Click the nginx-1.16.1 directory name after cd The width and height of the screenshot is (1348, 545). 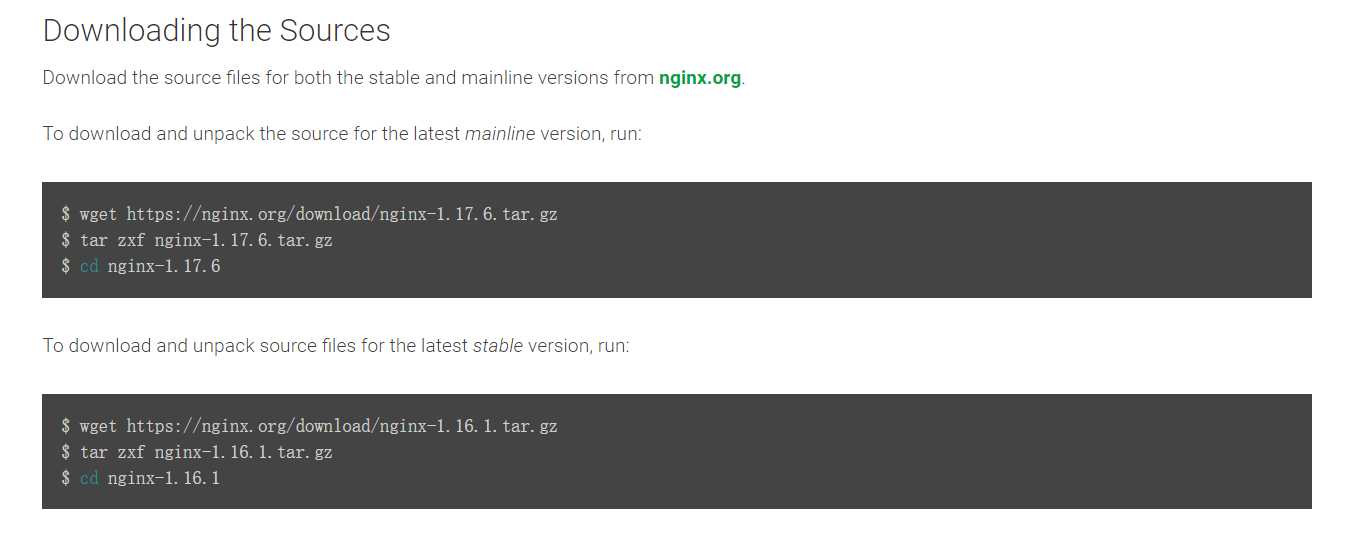(x=164, y=478)
